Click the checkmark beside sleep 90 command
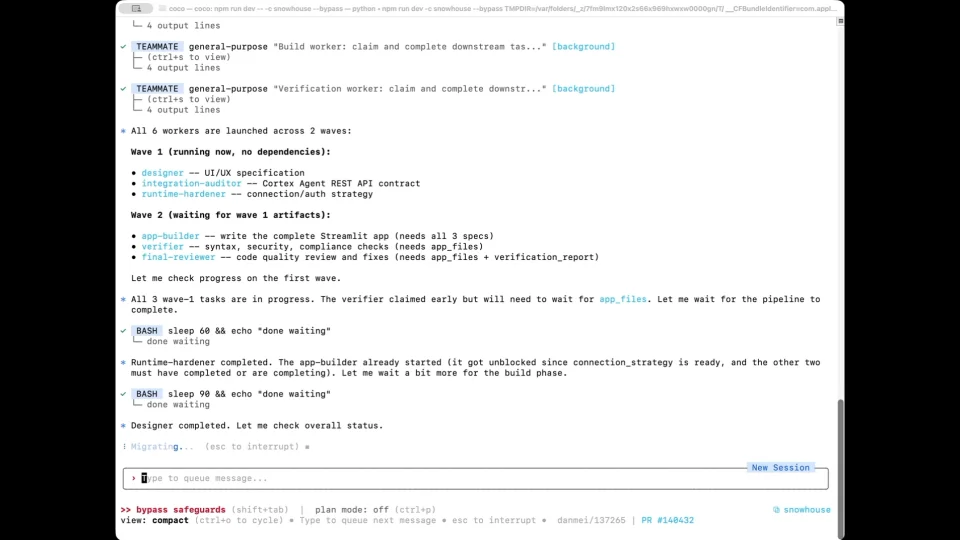Viewport: 960px width, 540px height. pos(124,394)
